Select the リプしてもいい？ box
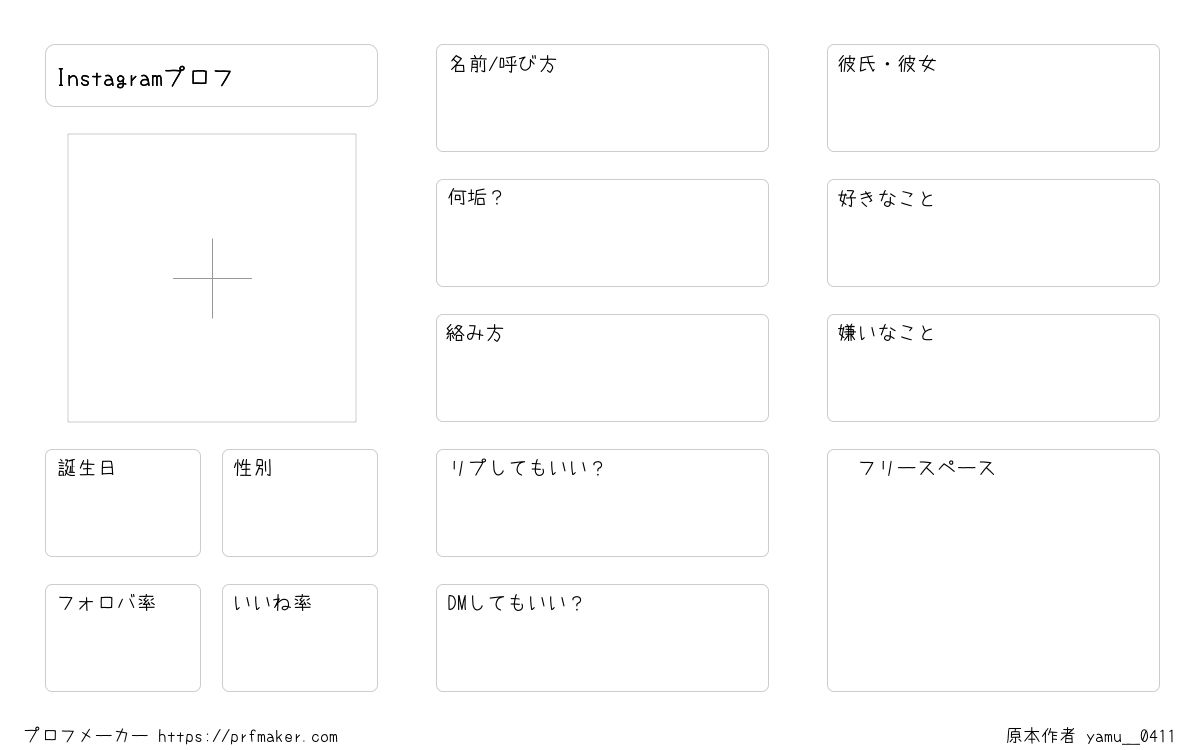The height and width of the screenshot is (750, 1200). pyautogui.click(x=602, y=503)
